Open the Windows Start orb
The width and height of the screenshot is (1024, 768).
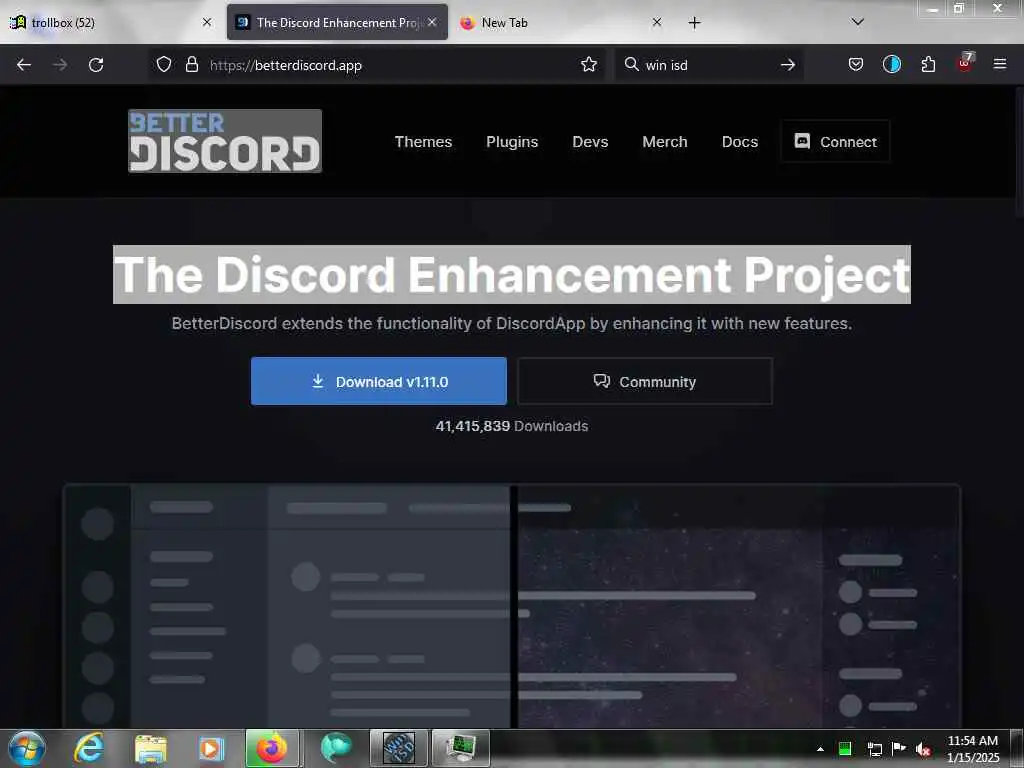point(27,748)
